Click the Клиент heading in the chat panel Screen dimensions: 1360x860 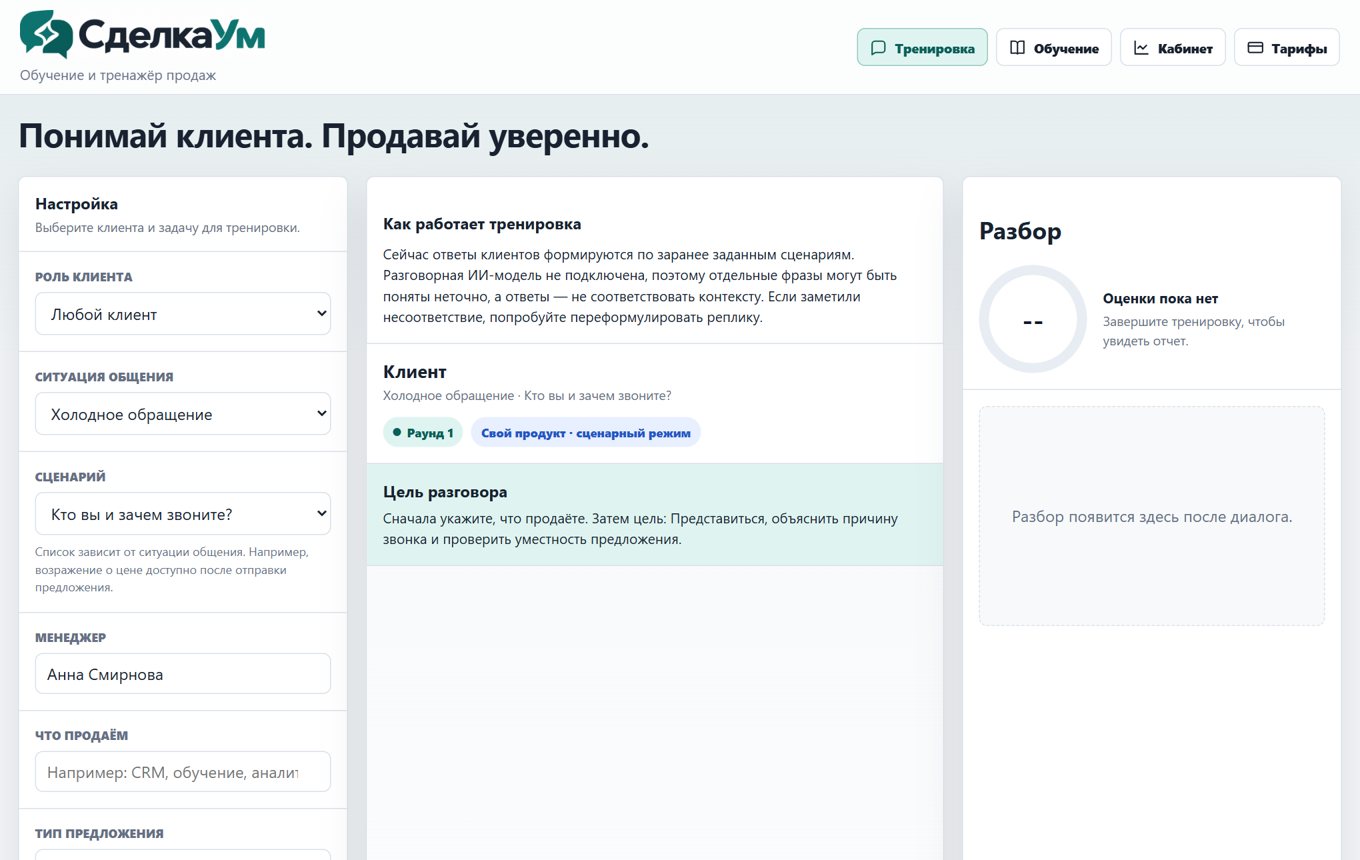point(415,372)
